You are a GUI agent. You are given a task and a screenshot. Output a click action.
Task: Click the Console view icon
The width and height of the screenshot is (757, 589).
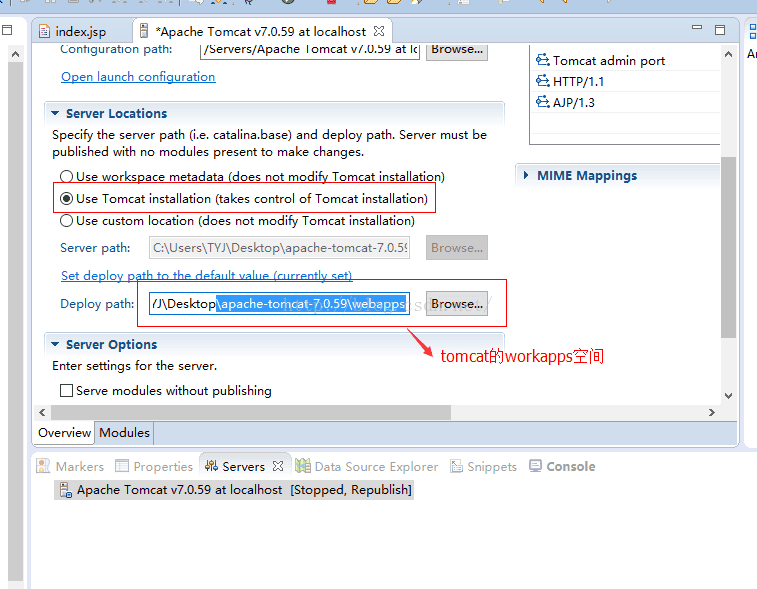coord(535,465)
